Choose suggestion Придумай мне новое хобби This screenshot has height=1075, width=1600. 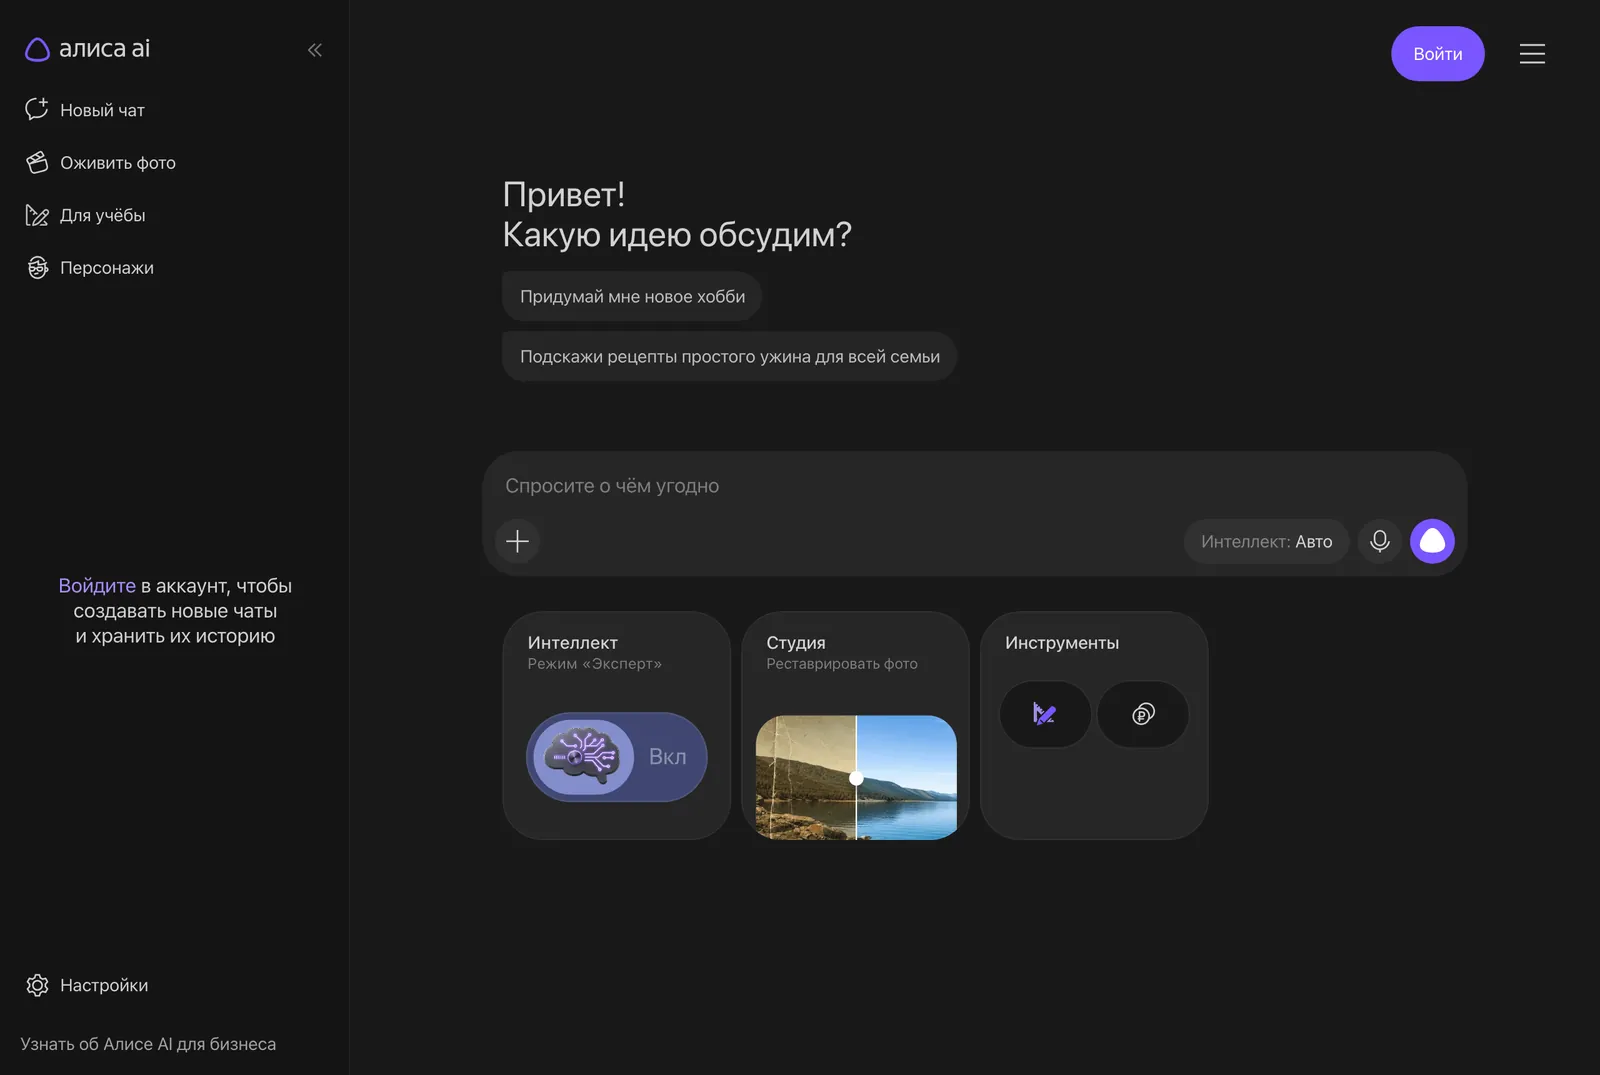click(x=632, y=296)
